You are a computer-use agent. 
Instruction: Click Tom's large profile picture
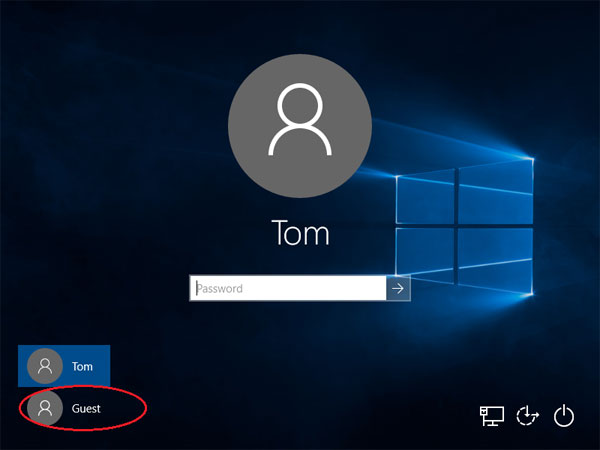tap(300, 126)
